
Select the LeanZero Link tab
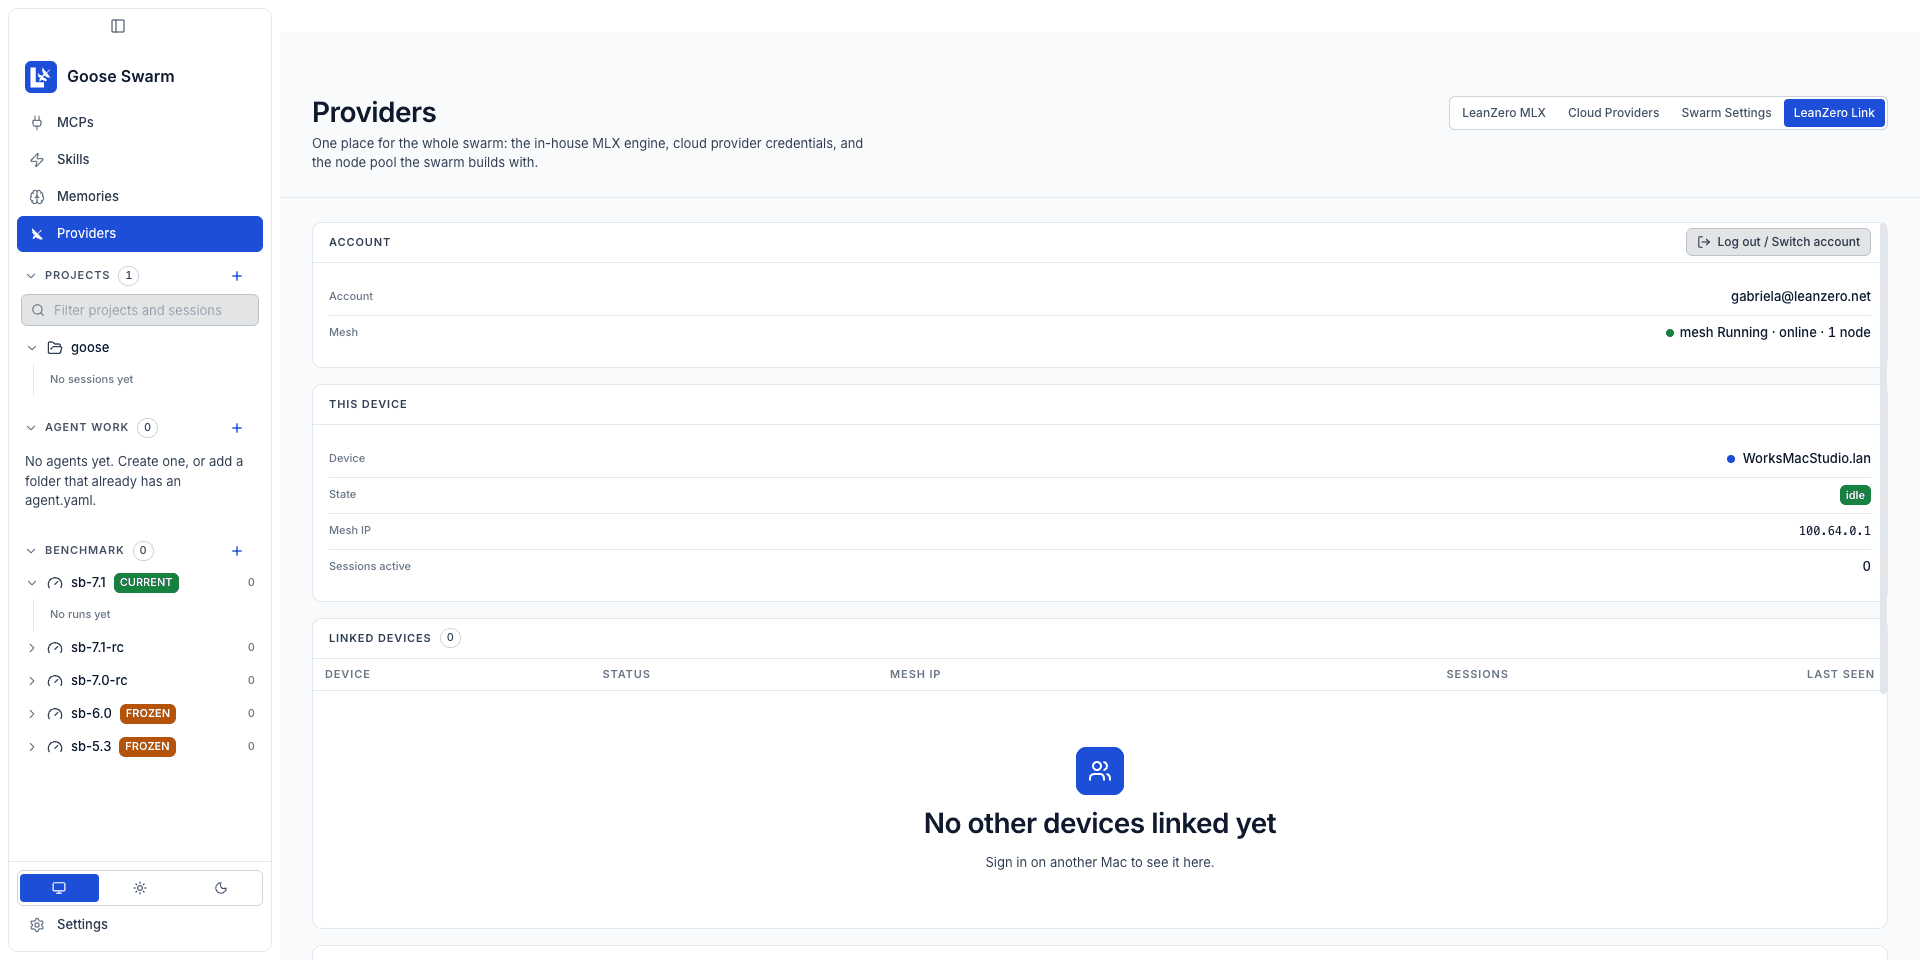[x=1834, y=113]
